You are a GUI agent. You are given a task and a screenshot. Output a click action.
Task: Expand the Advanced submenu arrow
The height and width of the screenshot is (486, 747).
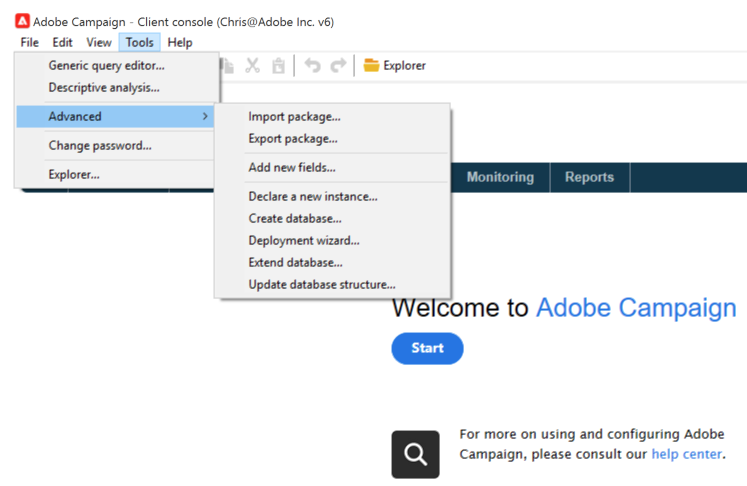click(x=205, y=116)
